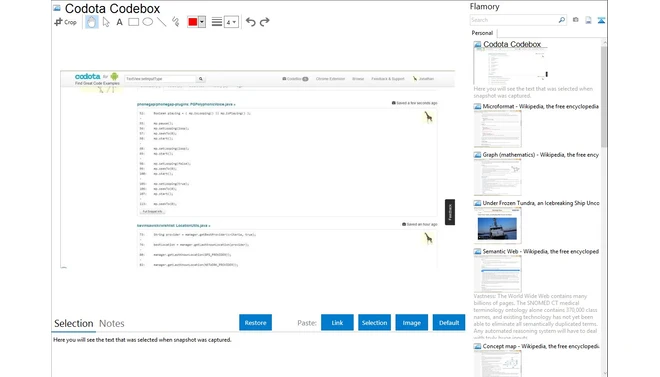Select the freehand scribble tool
The width and height of the screenshot is (660, 377).
tap(176, 22)
